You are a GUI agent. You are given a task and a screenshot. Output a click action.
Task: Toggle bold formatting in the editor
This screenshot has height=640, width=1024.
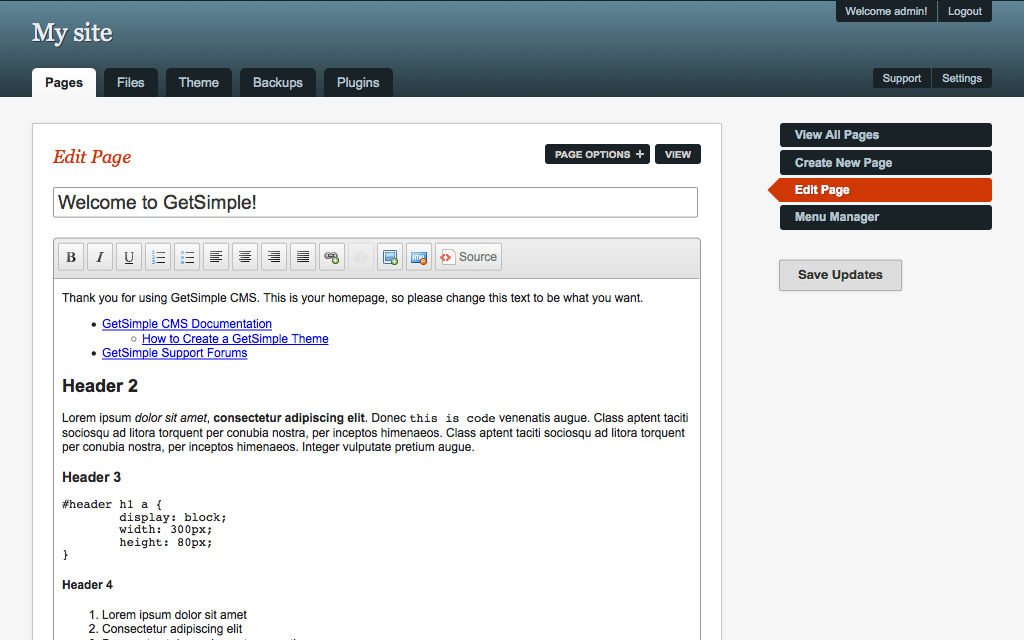click(x=71, y=257)
